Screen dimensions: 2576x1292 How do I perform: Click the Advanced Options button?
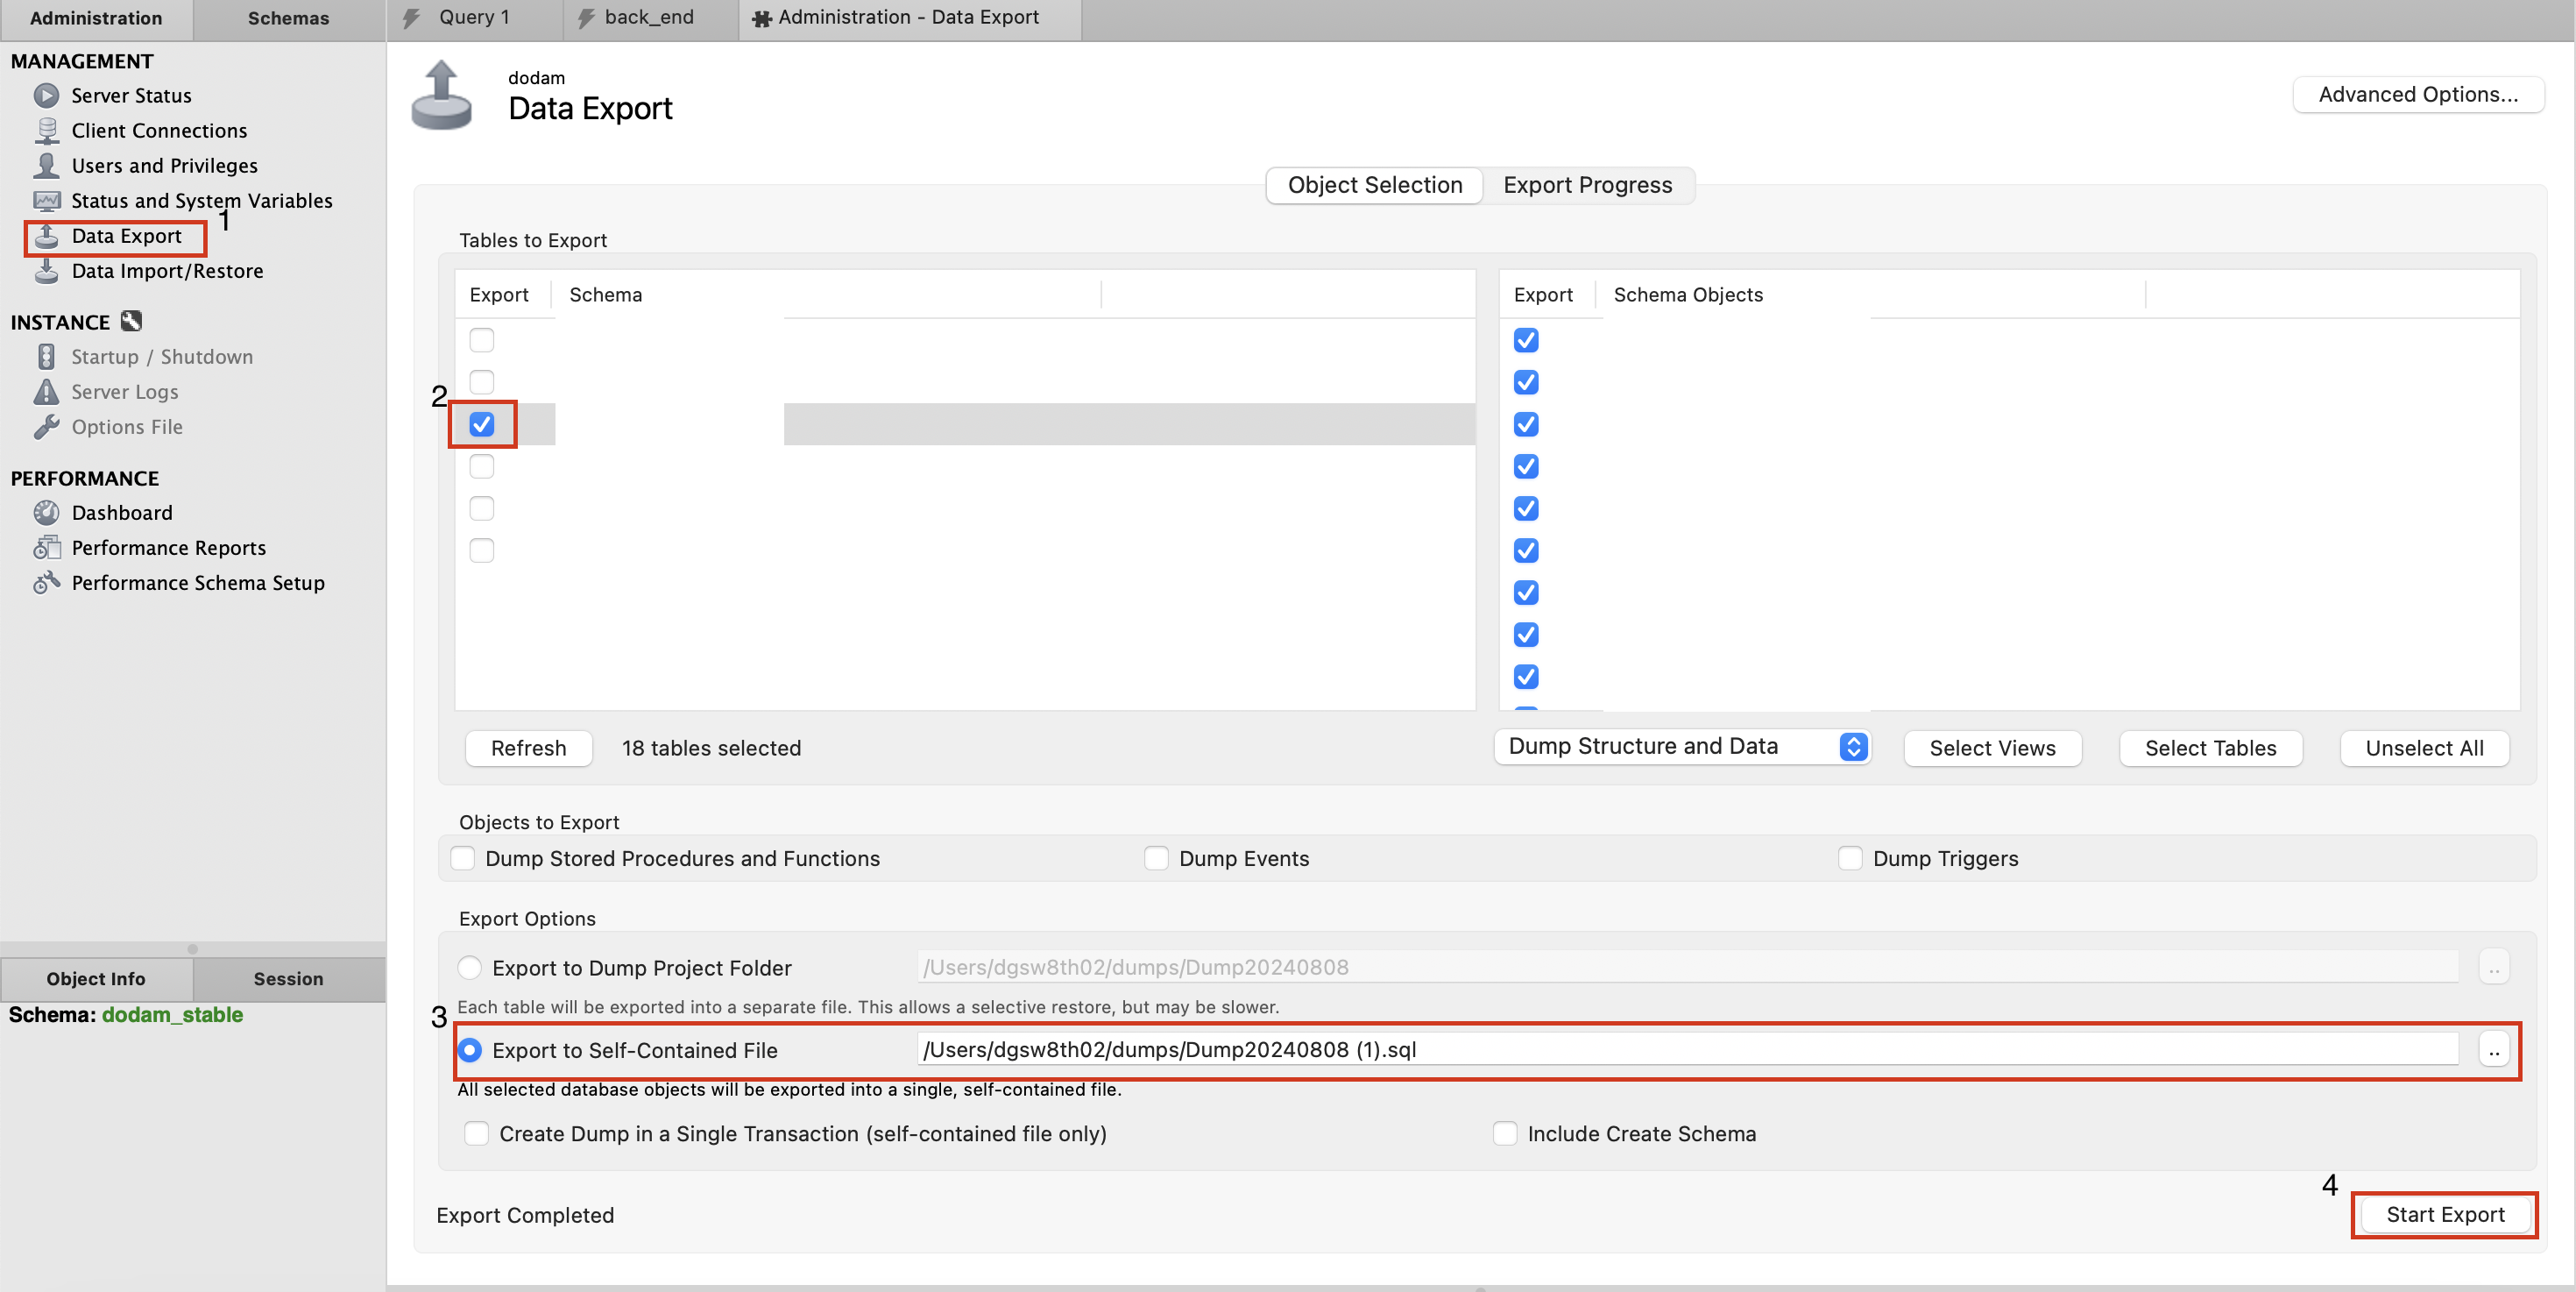(2417, 95)
